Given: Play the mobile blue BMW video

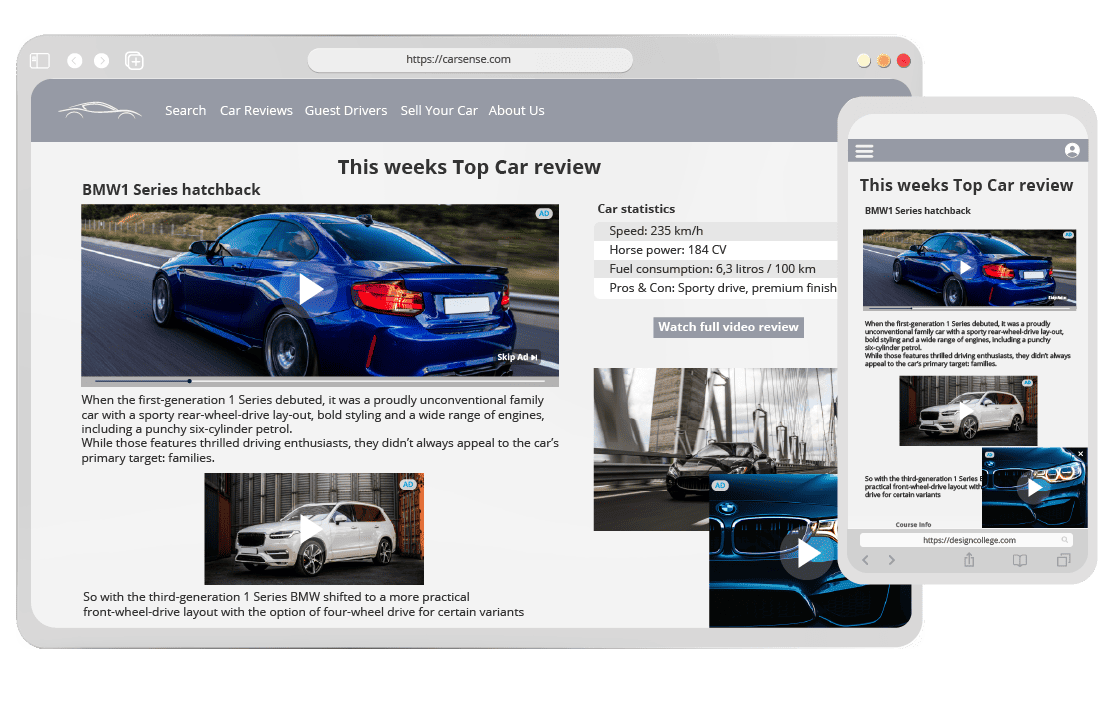Looking at the screenshot, I should click(966, 268).
